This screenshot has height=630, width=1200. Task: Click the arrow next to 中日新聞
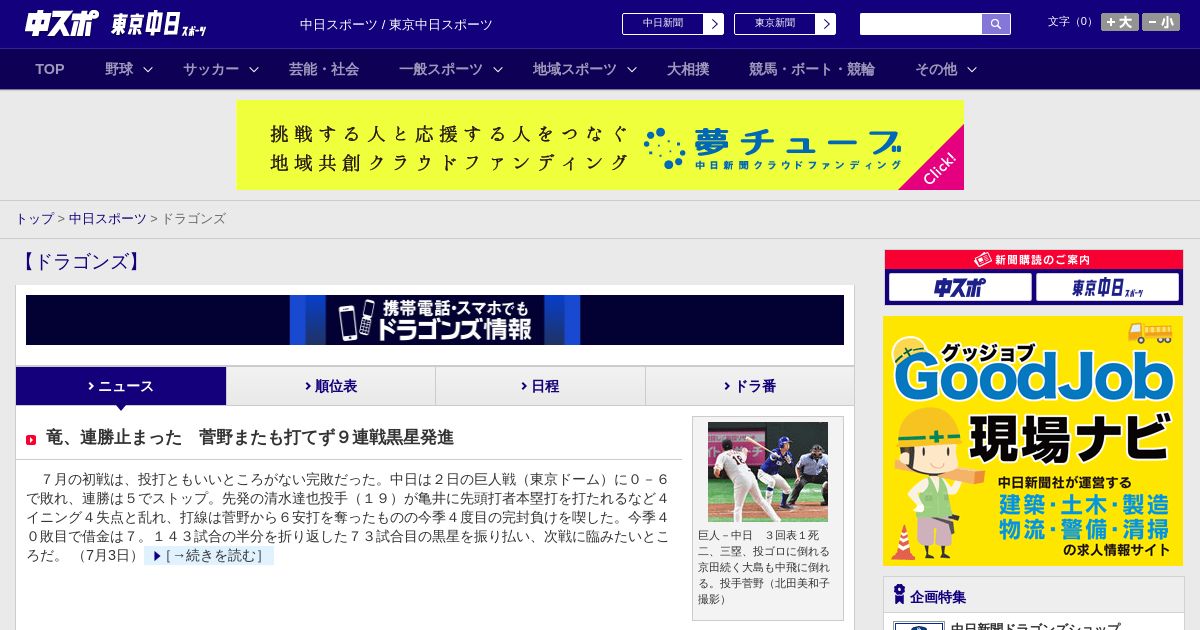[x=714, y=24]
